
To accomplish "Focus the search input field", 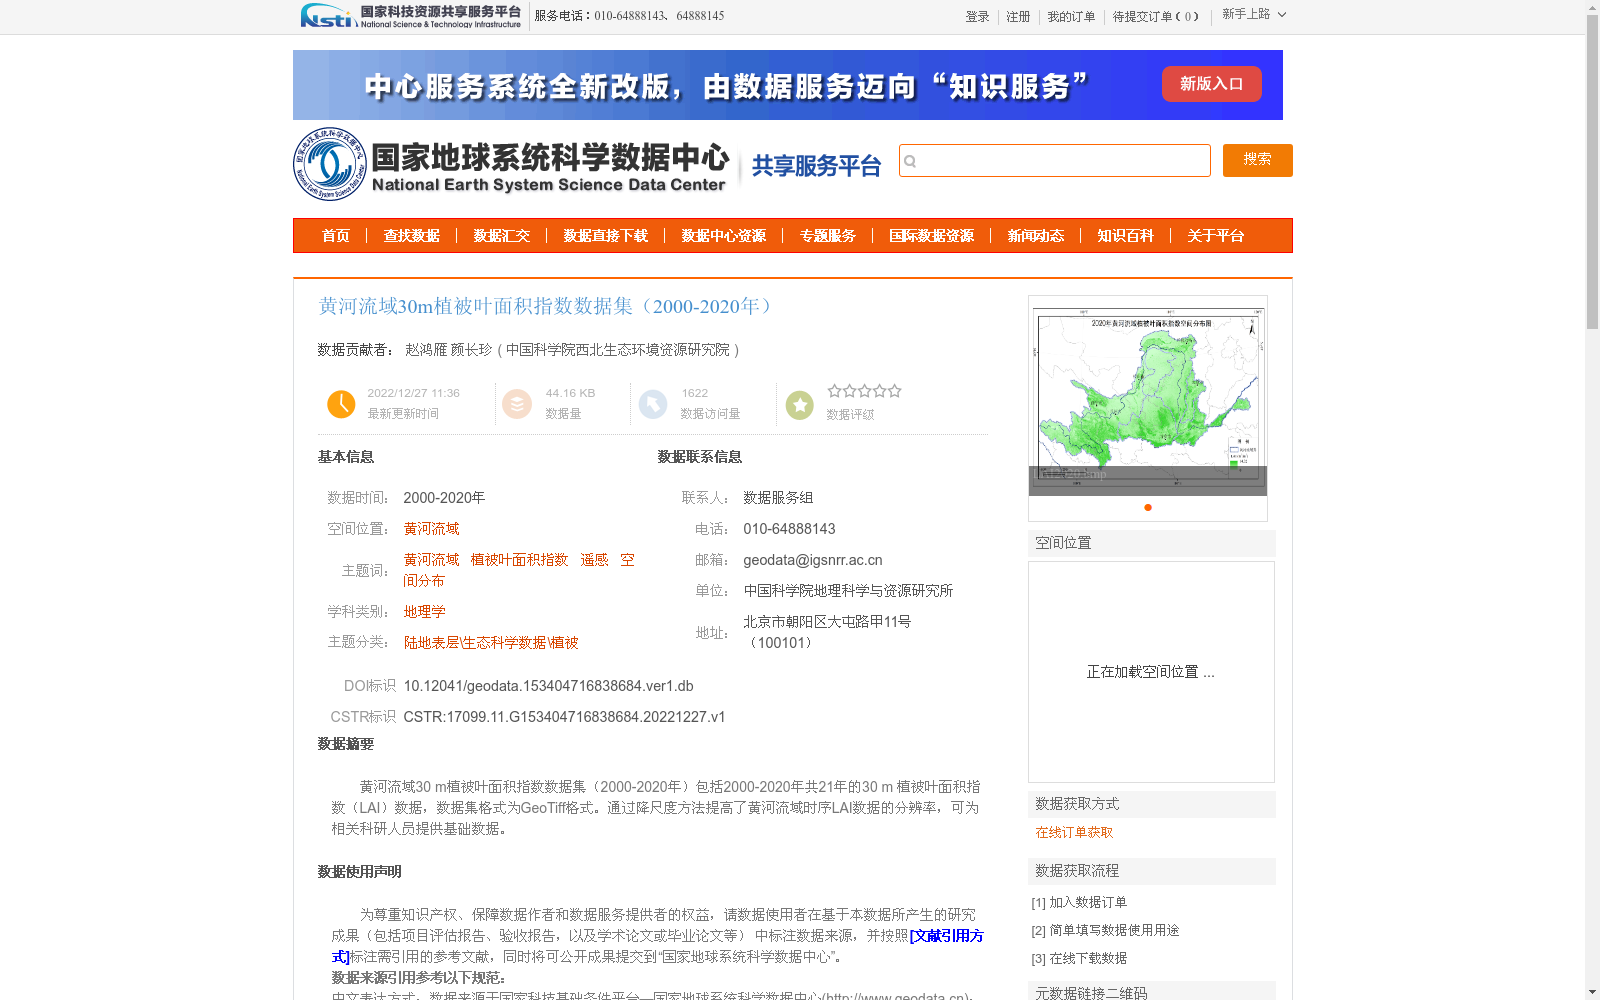I will (x=1055, y=160).
